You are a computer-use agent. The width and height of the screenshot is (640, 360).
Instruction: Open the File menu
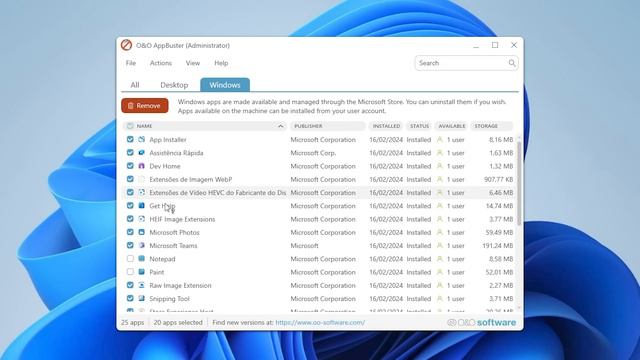pyautogui.click(x=131, y=63)
